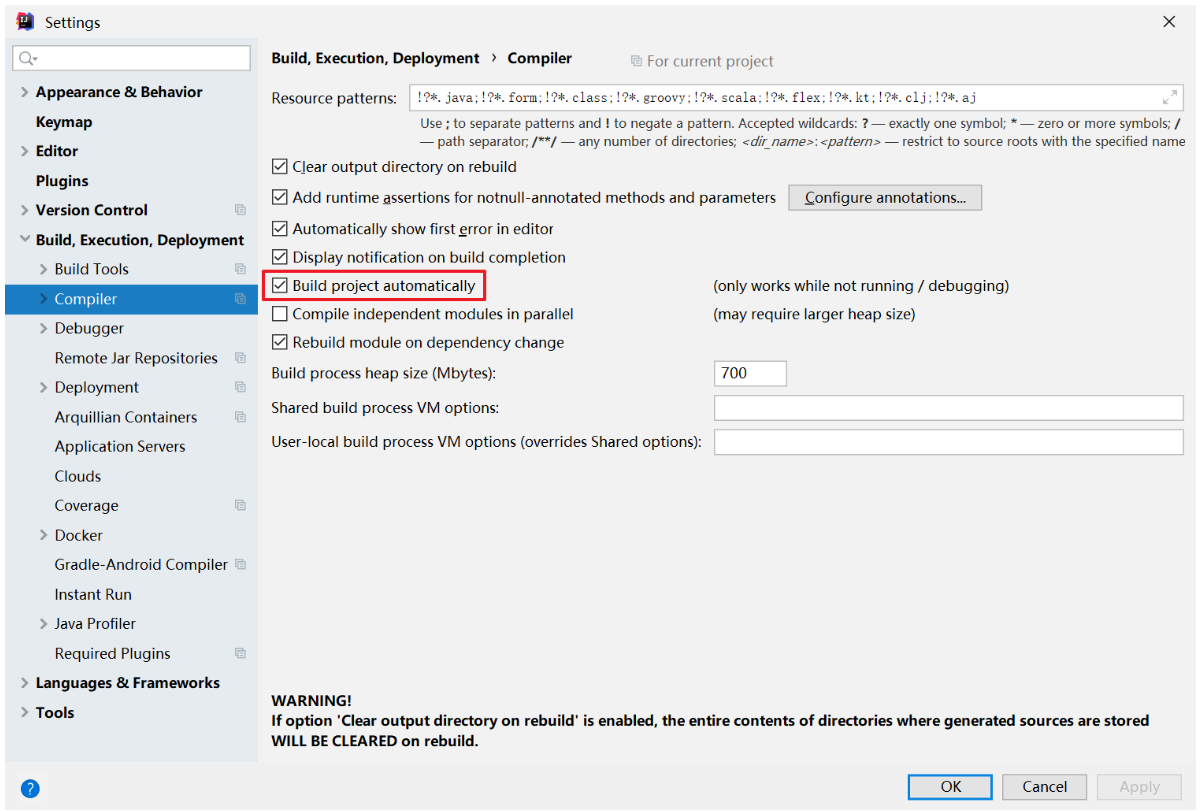The width and height of the screenshot is (1203, 811).
Task: Click Configure annotations... button
Action: click(885, 198)
